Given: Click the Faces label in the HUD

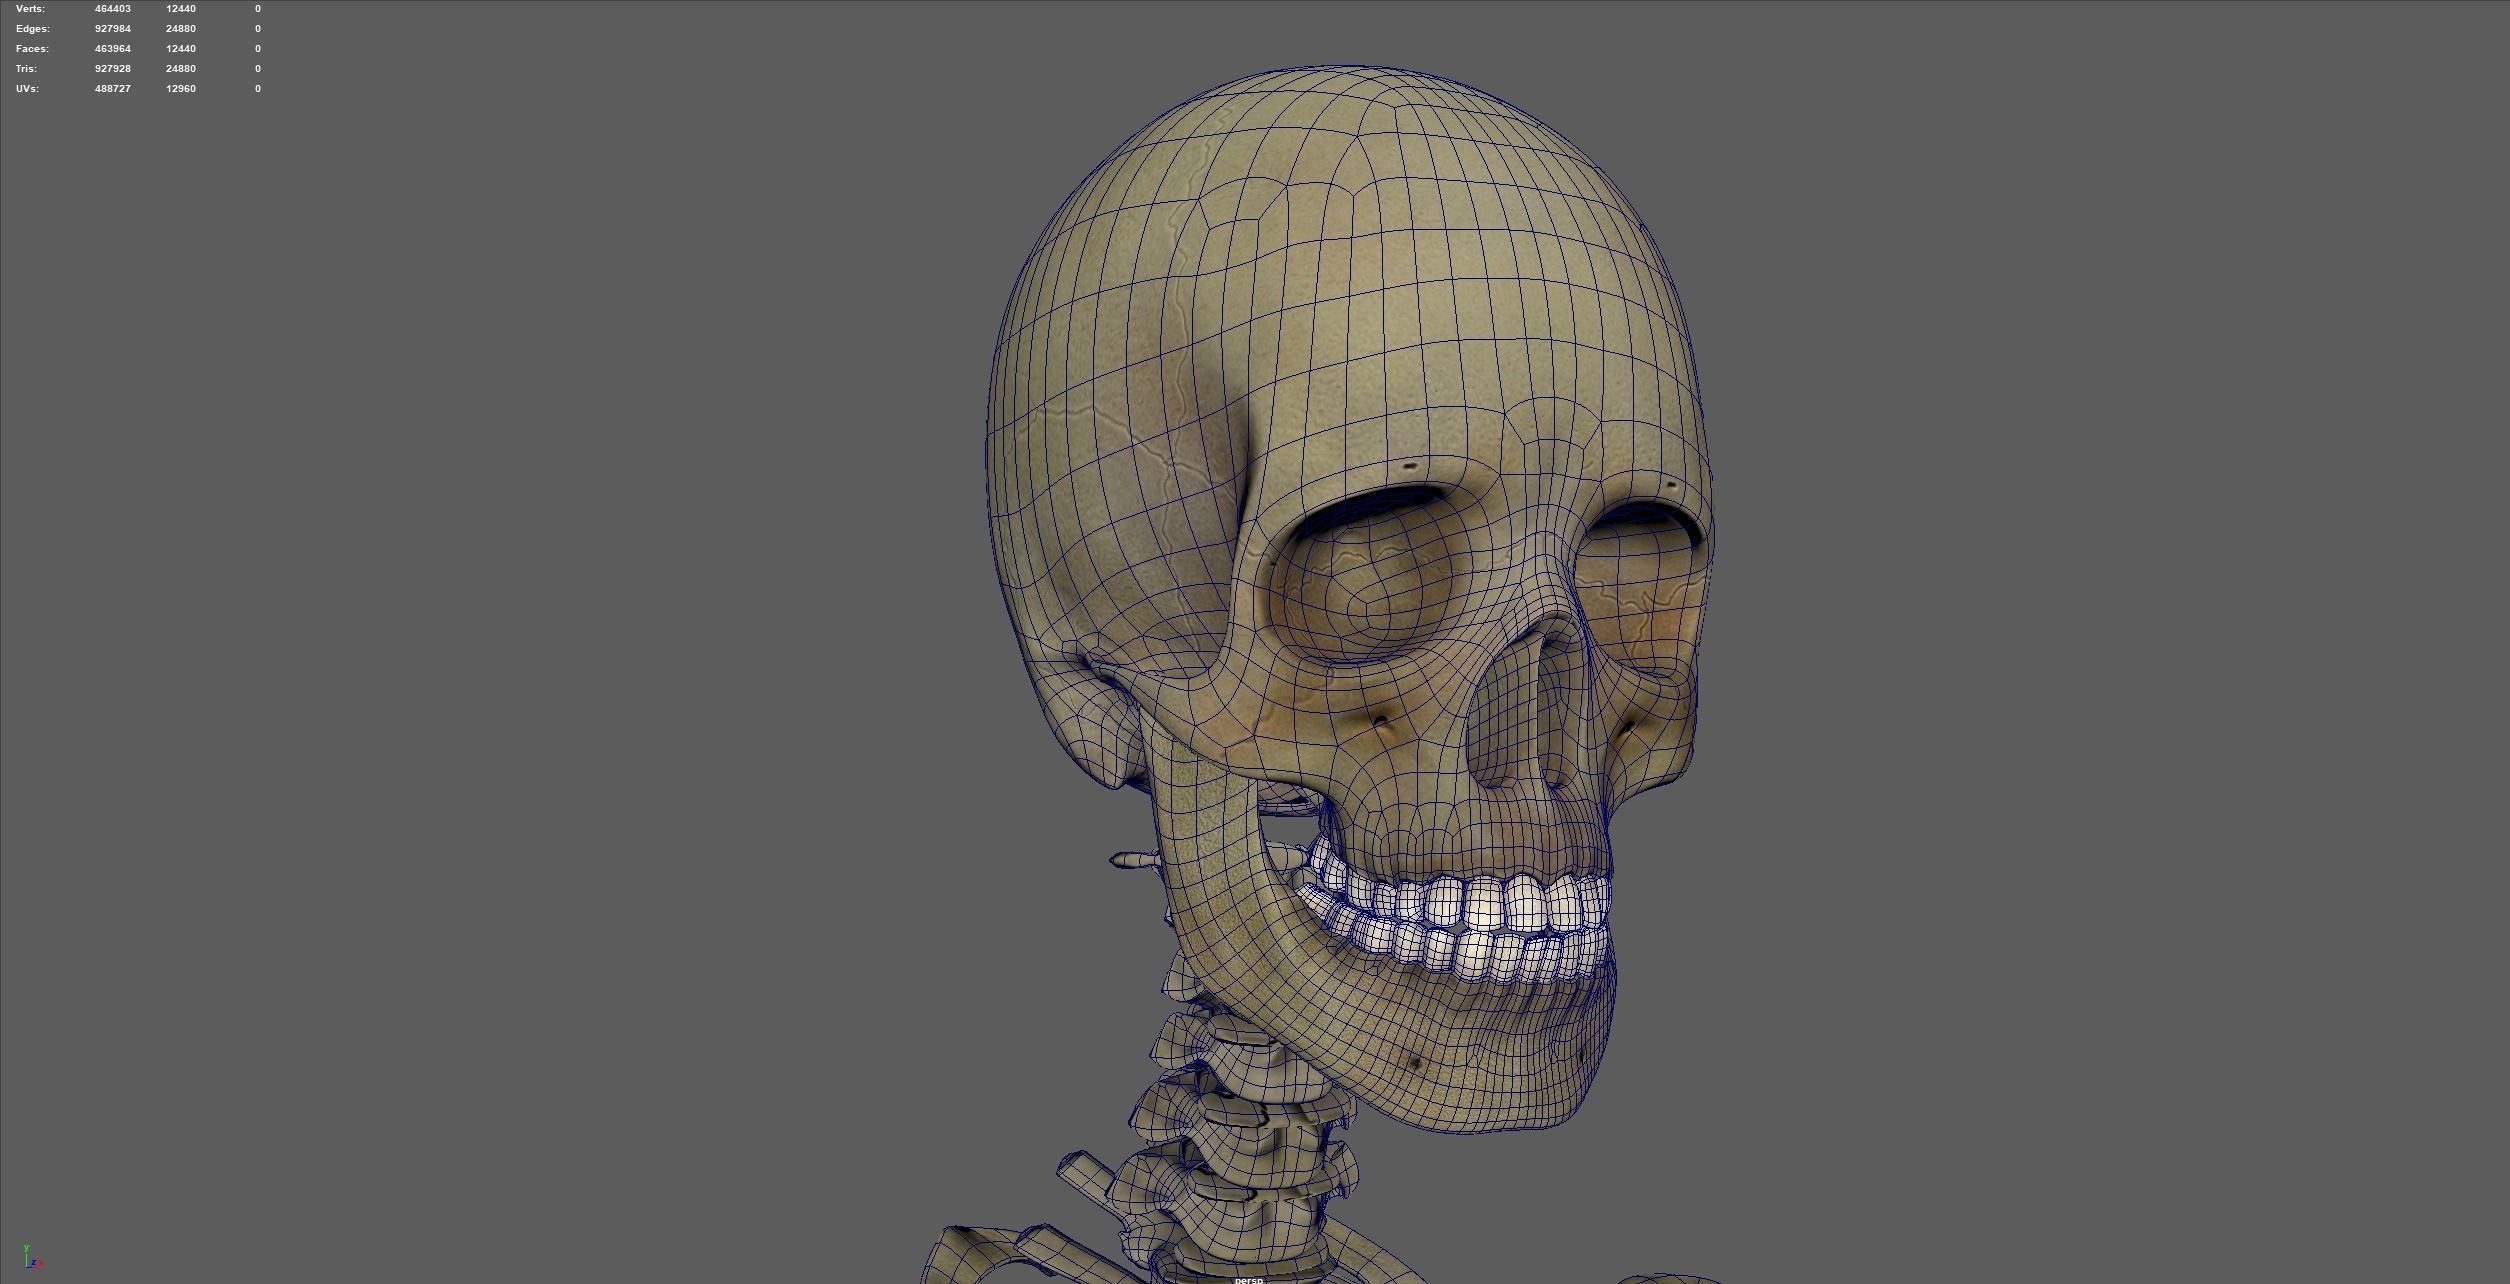Looking at the screenshot, I should pos(32,49).
